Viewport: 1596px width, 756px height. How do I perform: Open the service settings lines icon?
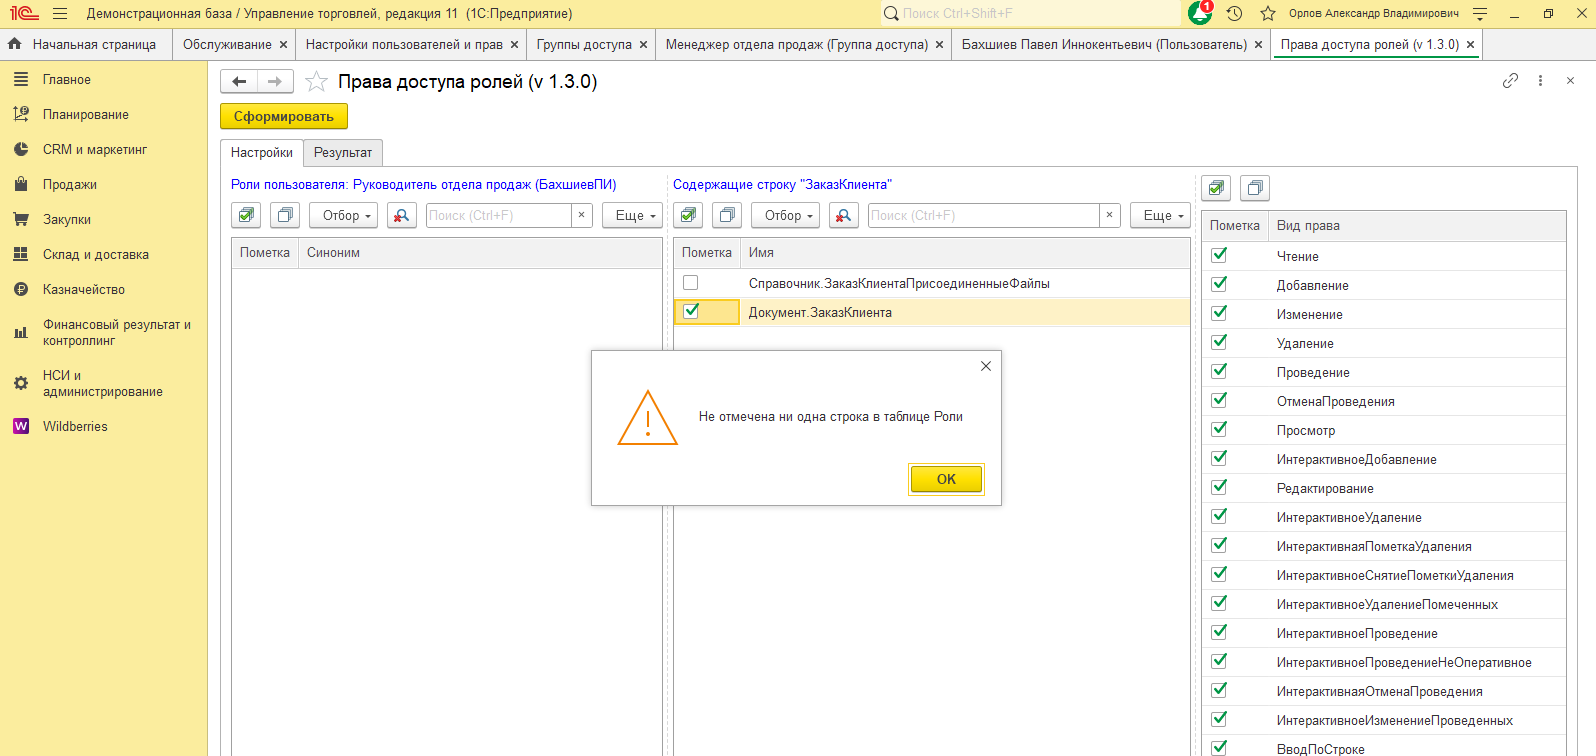[x=1480, y=14]
